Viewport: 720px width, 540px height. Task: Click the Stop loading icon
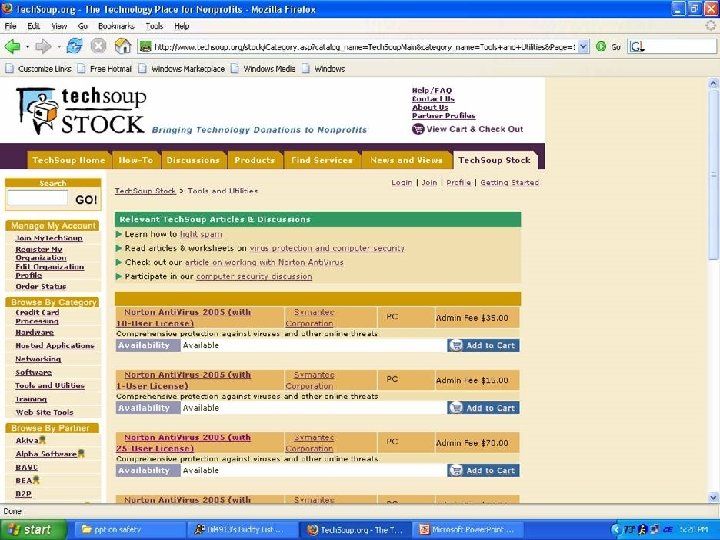(x=98, y=46)
